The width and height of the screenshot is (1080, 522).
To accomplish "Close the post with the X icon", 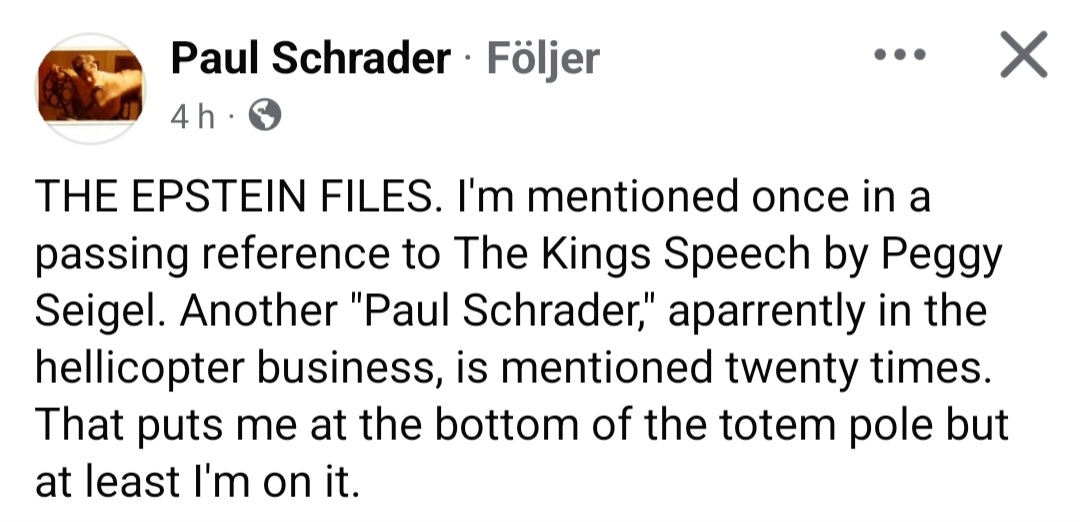I will [1023, 55].
